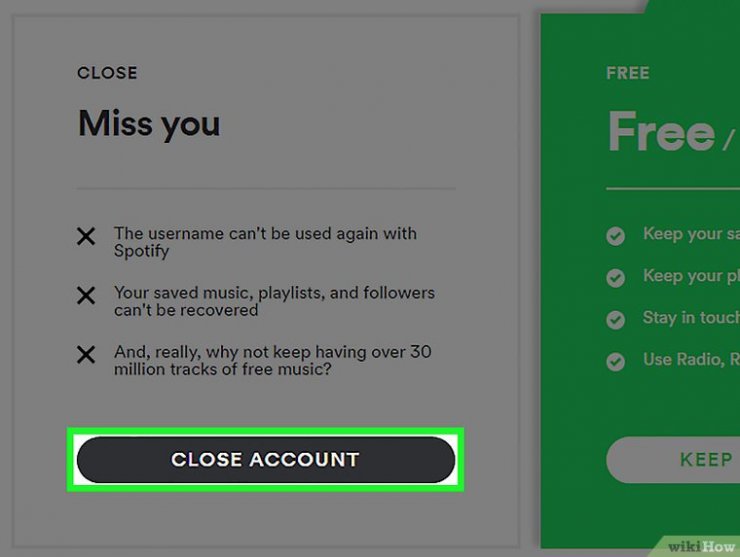740x557 pixels.
Task: Click checkmark icon beside 'Keep your sa' text
Action: [x=616, y=236]
